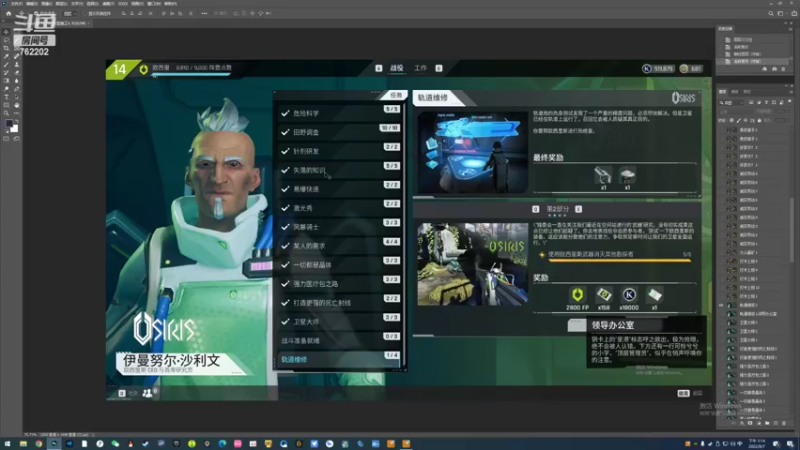This screenshot has width=800, height=450.
Task: Open the Edit Toolbar three-dots icon
Action: pyautogui.click(x=16, y=113)
